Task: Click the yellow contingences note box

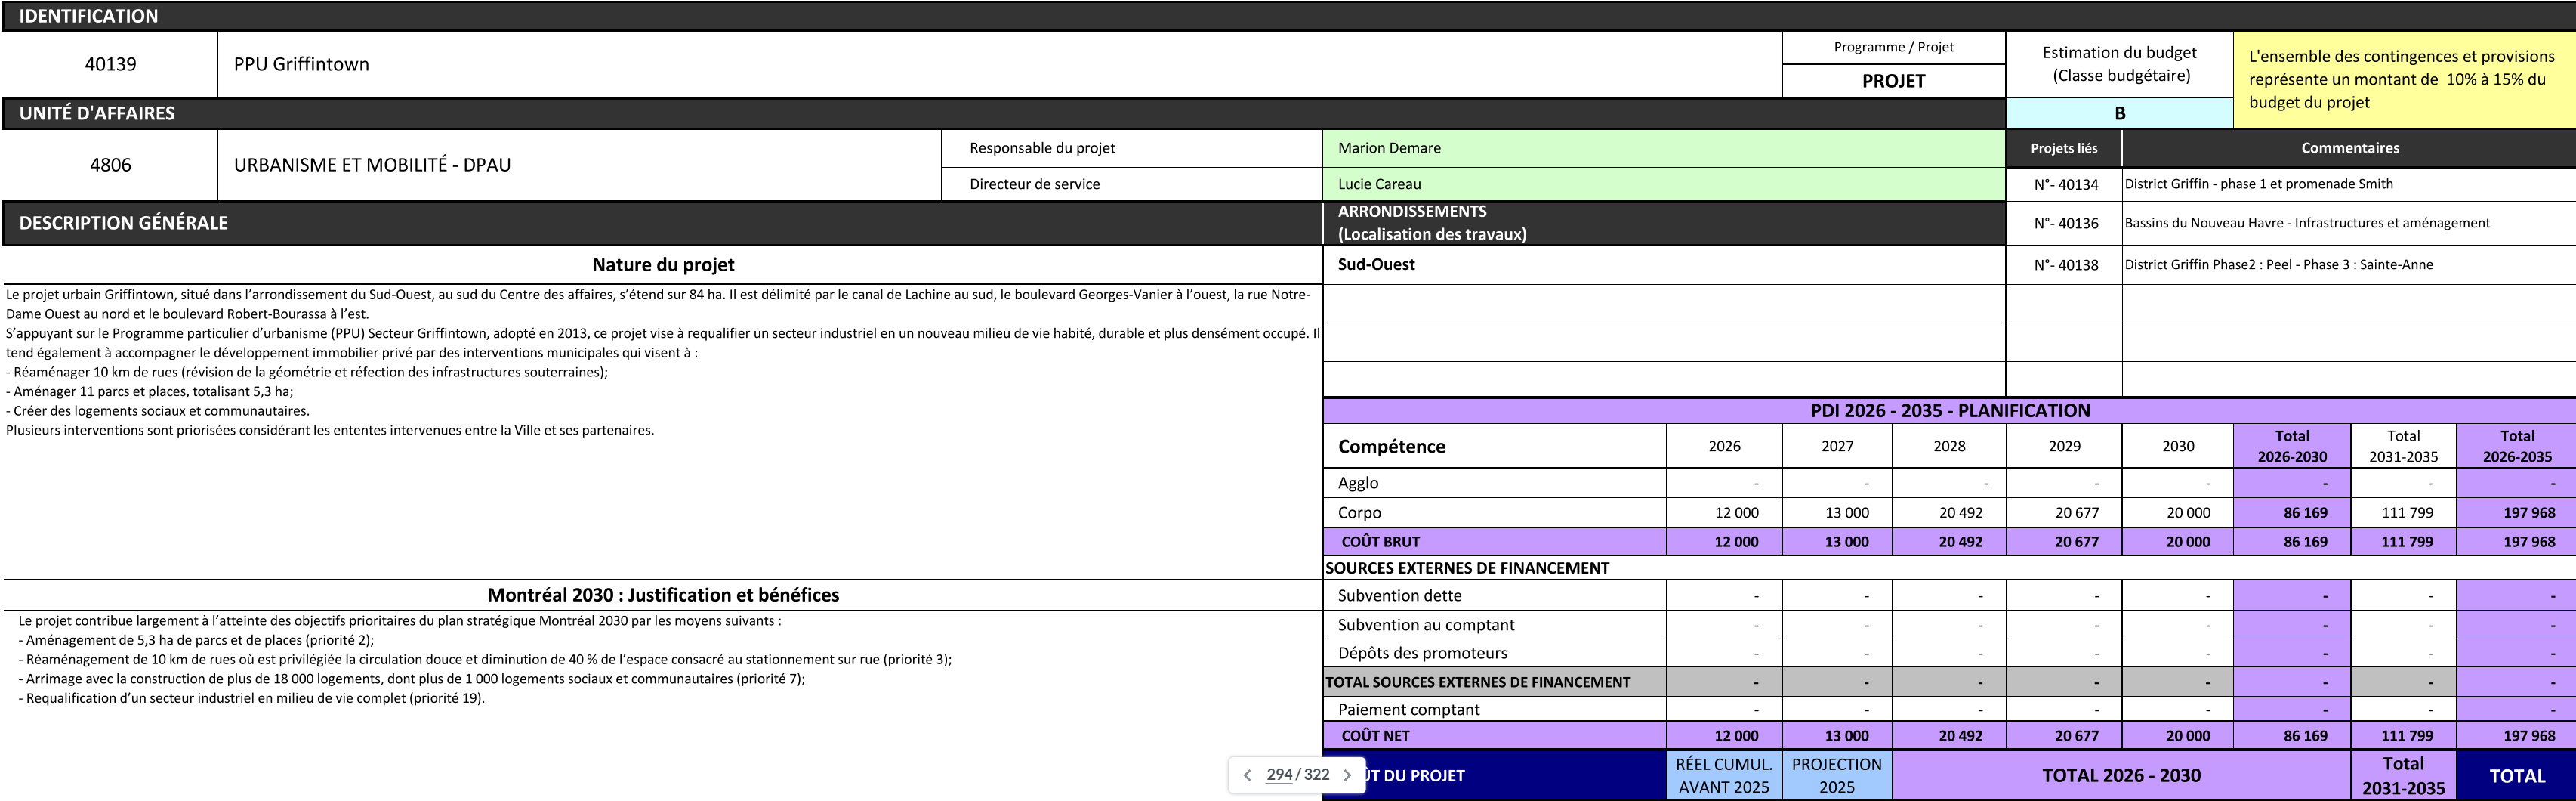Action: (x=2403, y=79)
